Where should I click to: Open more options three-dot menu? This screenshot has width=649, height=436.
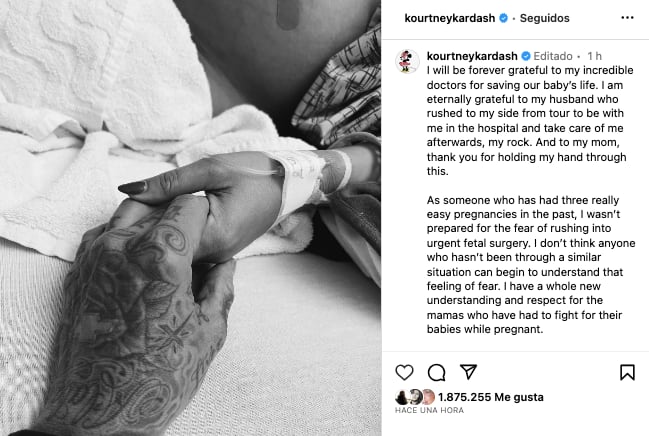(x=627, y=18)
